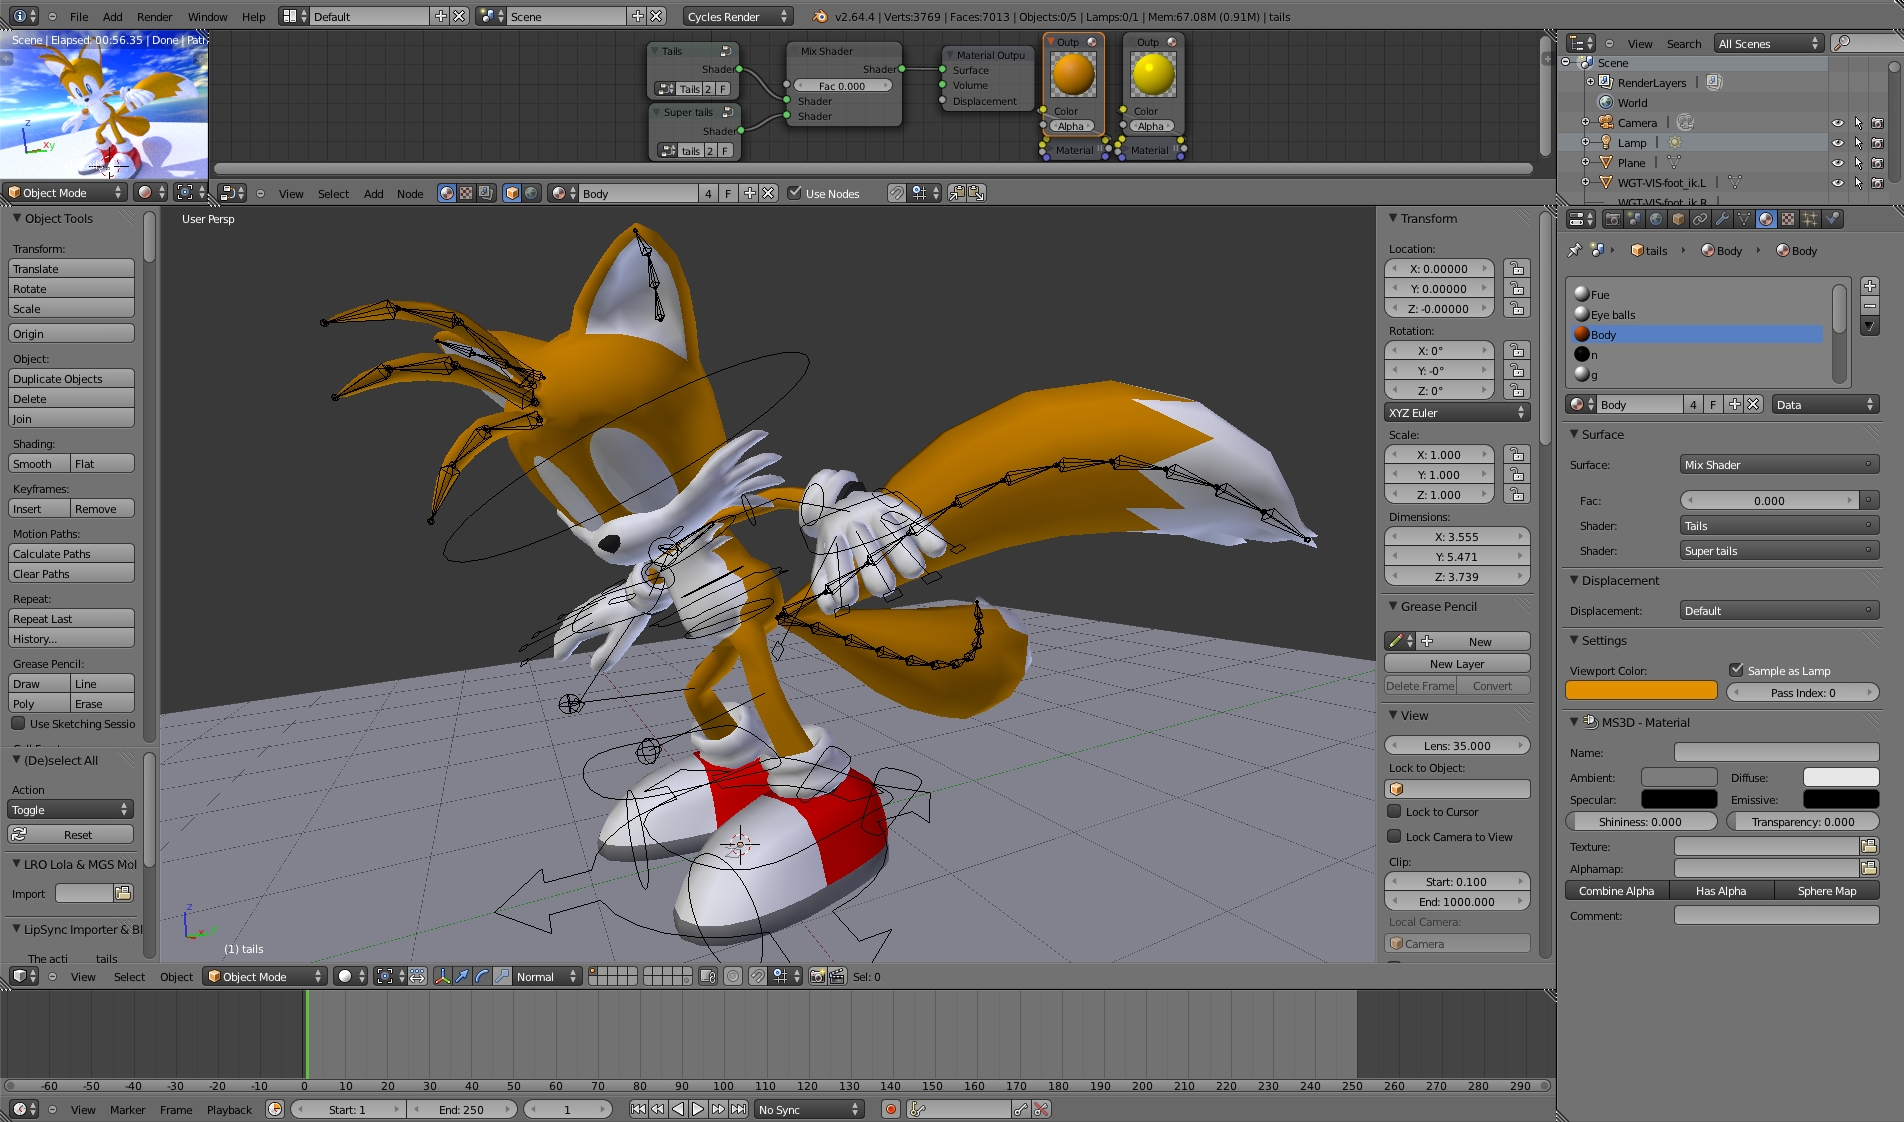Click the Origin button in Object Tools
This screenshot has width=1904, height=1122.
tap(71, 333)
